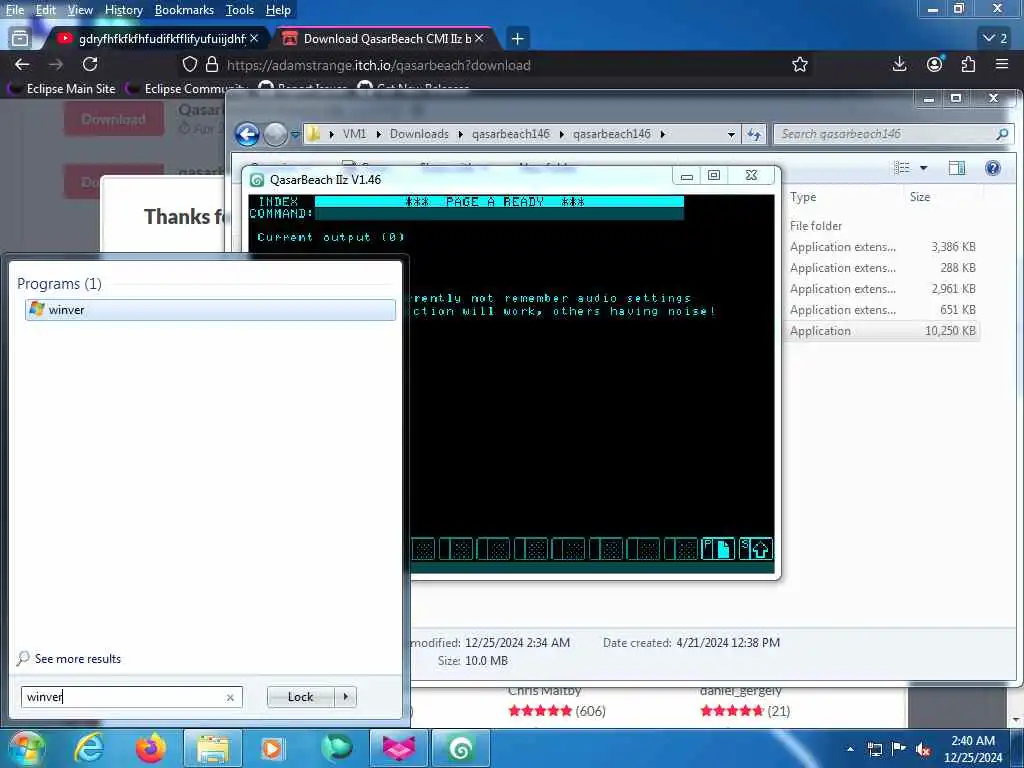Click VM1 in Explorer breadcrumb
The height and width of the screenshot is (768, 1024).
pos(355,134)
